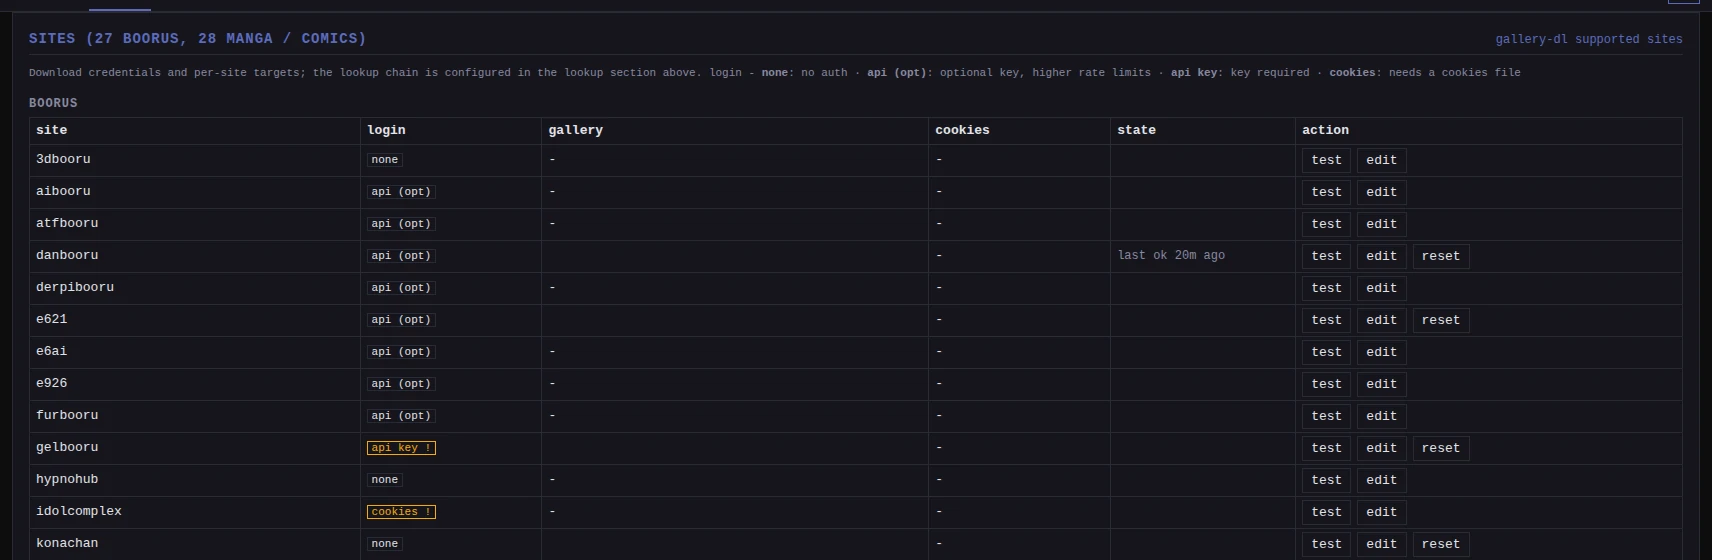
Task: Test the e6ai site
Action: 1326,352
